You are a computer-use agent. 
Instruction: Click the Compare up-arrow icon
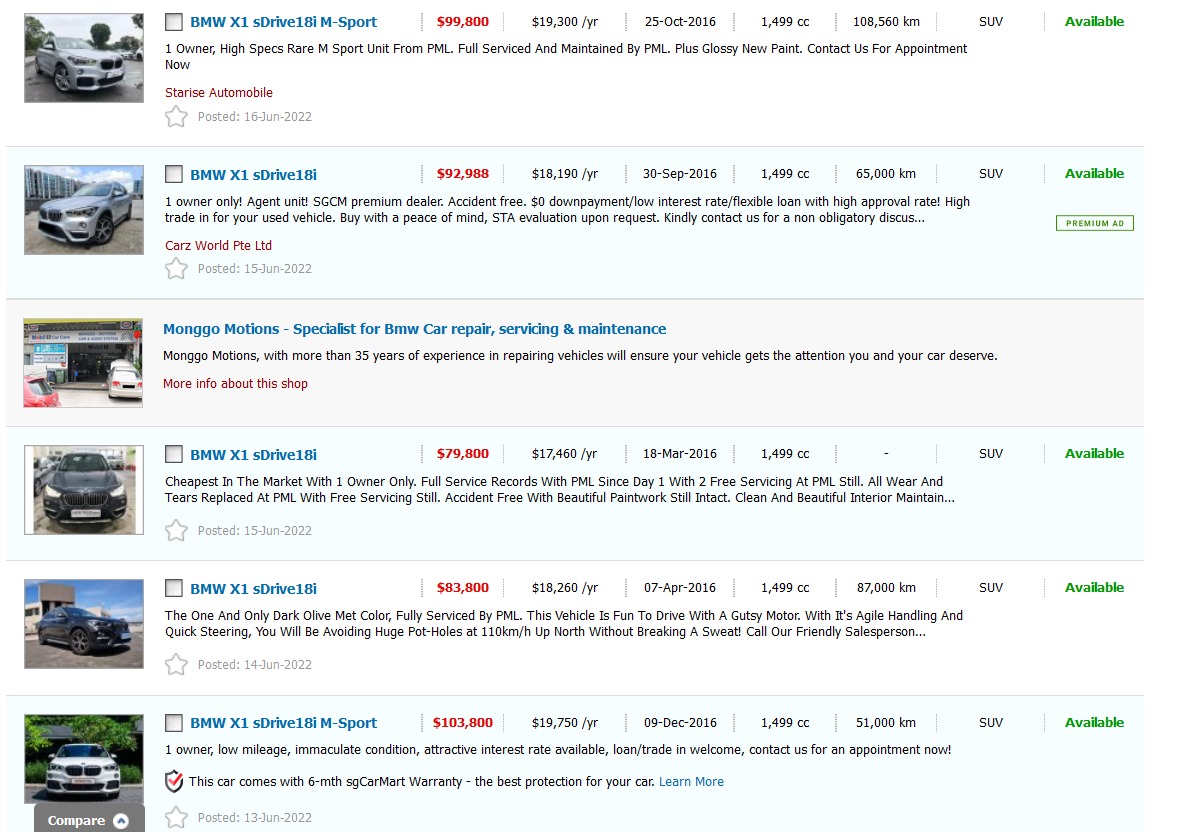(x=121, y=821)
